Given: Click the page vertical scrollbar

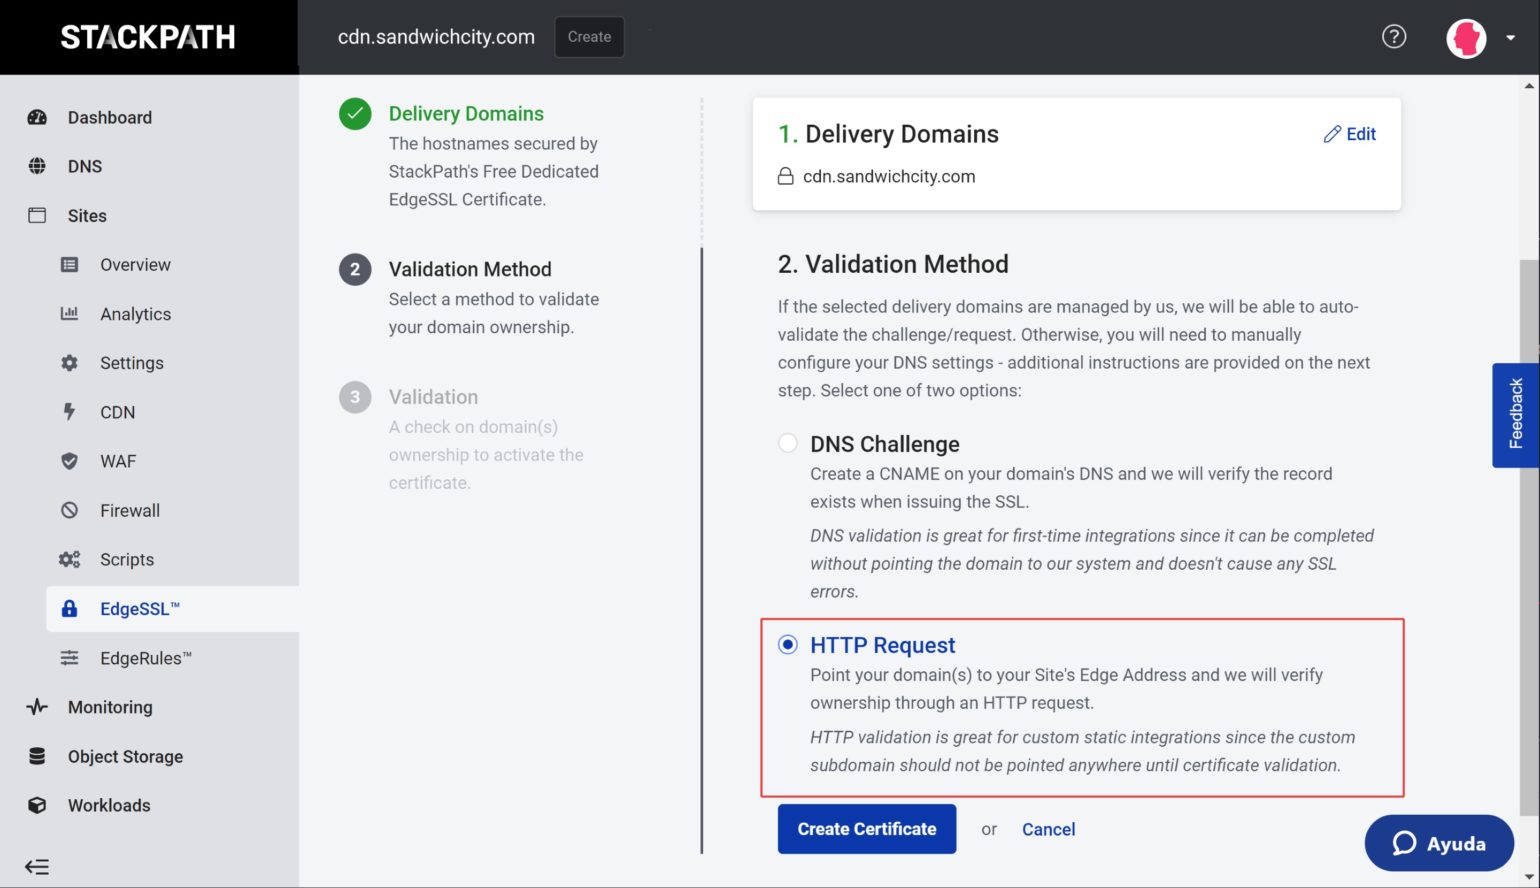Looking at the screenshot, I should coord(1529,540).
